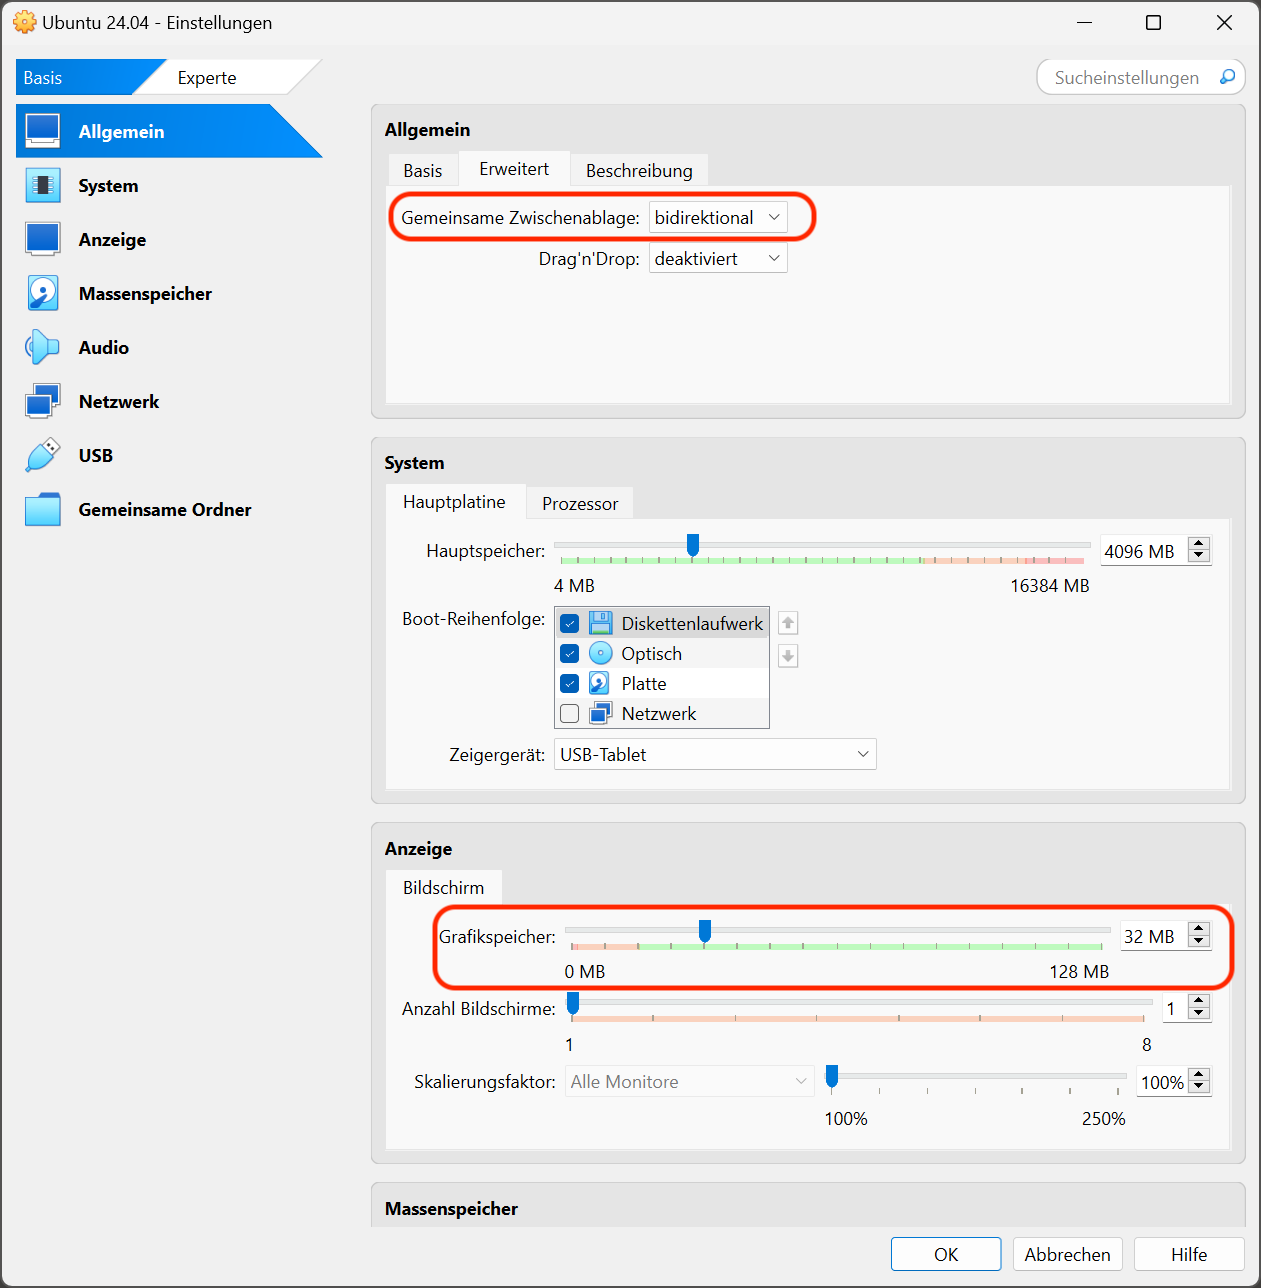The height and width of the screenshot is (1288, 1261).
Task: Click the Anzeige display icon in sidebar
Action: [x=43, y=239]
